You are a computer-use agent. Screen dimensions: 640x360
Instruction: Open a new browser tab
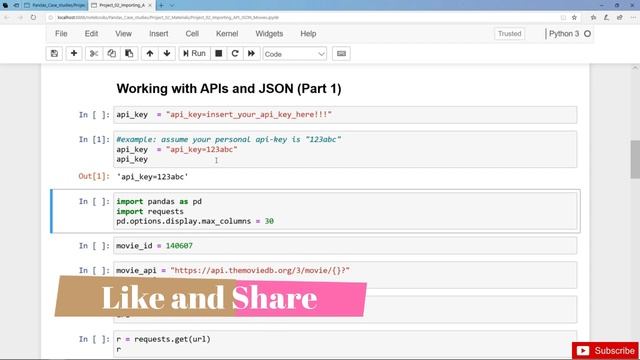161,5
